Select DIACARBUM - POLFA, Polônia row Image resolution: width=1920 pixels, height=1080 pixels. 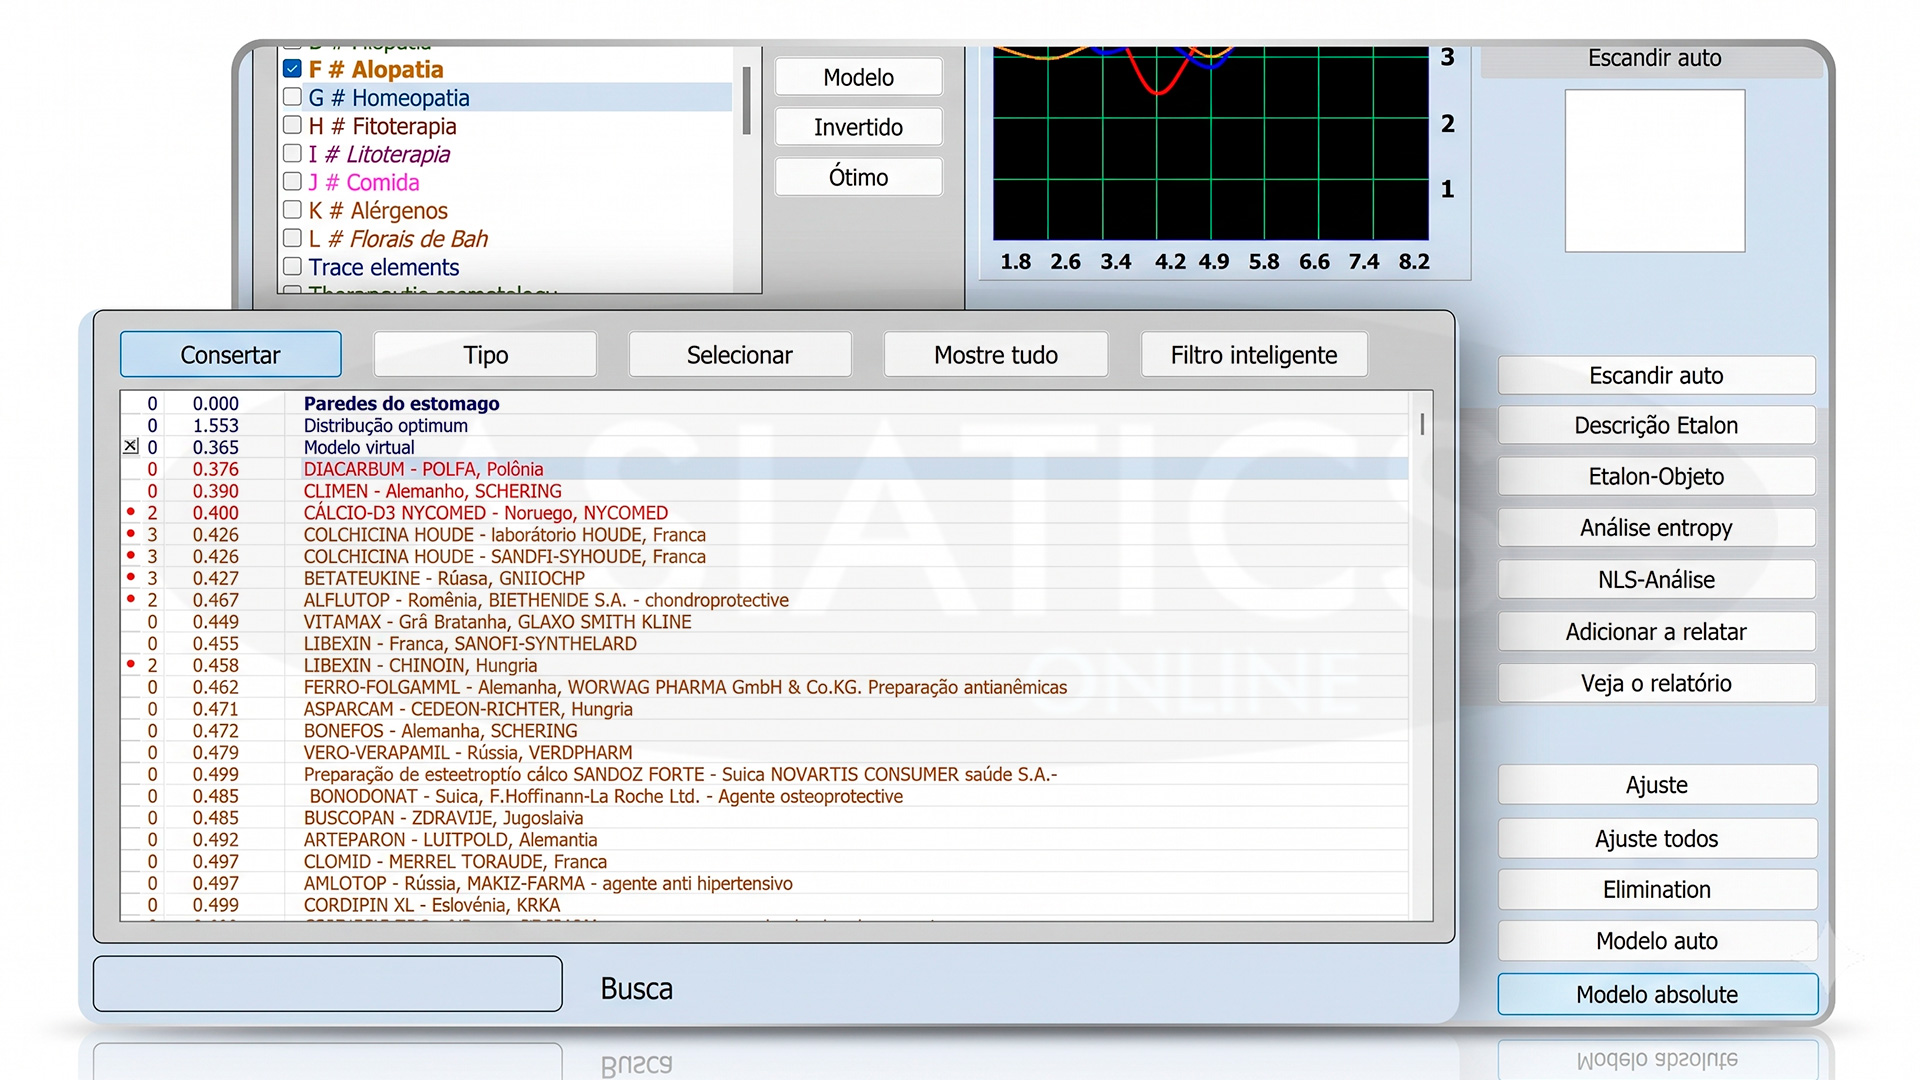765,469
